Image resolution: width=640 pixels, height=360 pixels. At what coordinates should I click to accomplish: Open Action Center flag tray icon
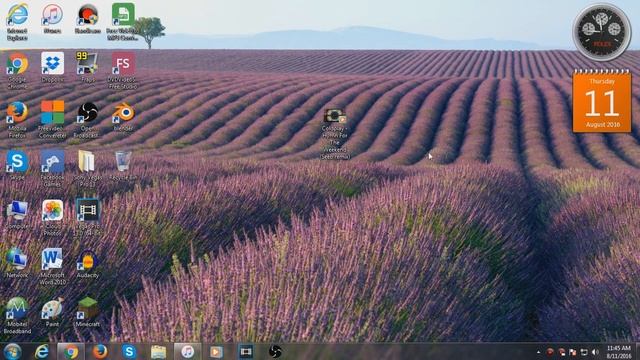pyautogui.click(x=573, y=352)
